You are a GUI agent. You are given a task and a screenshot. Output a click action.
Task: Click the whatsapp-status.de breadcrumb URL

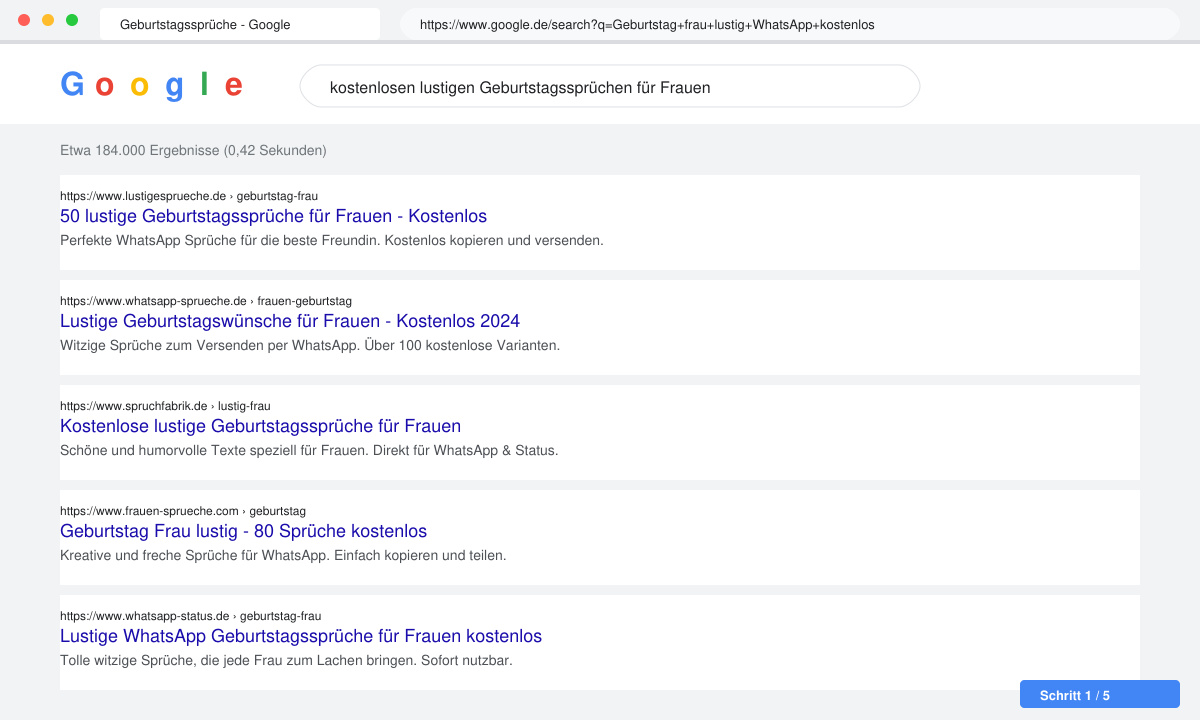click(x=190, y=616)
